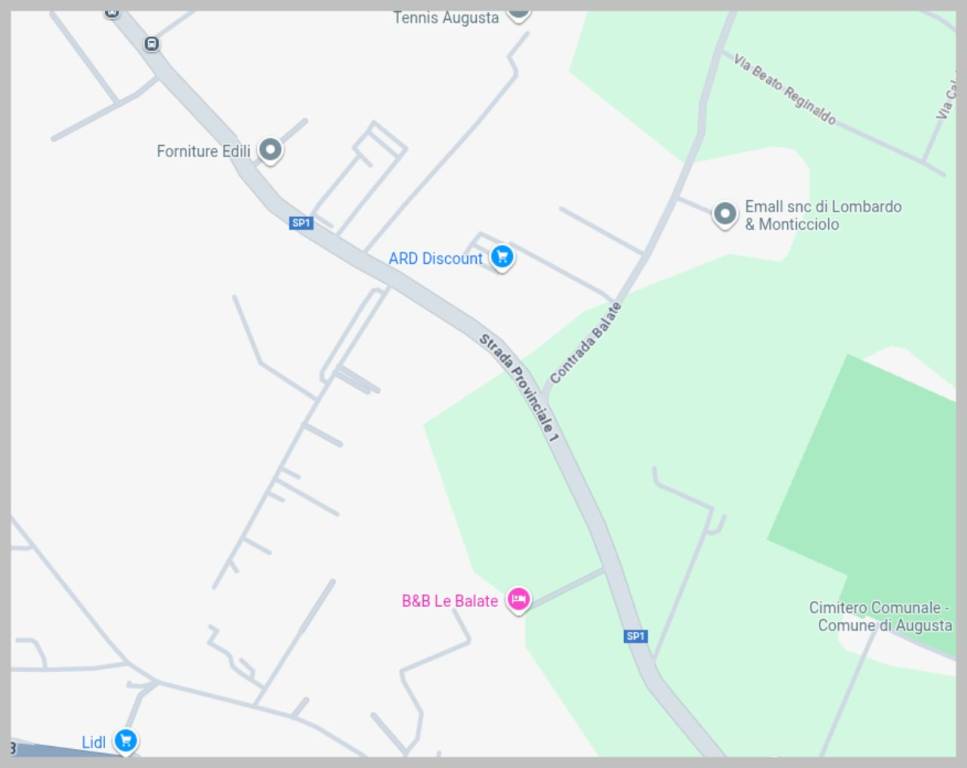967x768 pixels.
Task: Click the SP1 road shield near ARD Discount
Action: coord(301,223)
